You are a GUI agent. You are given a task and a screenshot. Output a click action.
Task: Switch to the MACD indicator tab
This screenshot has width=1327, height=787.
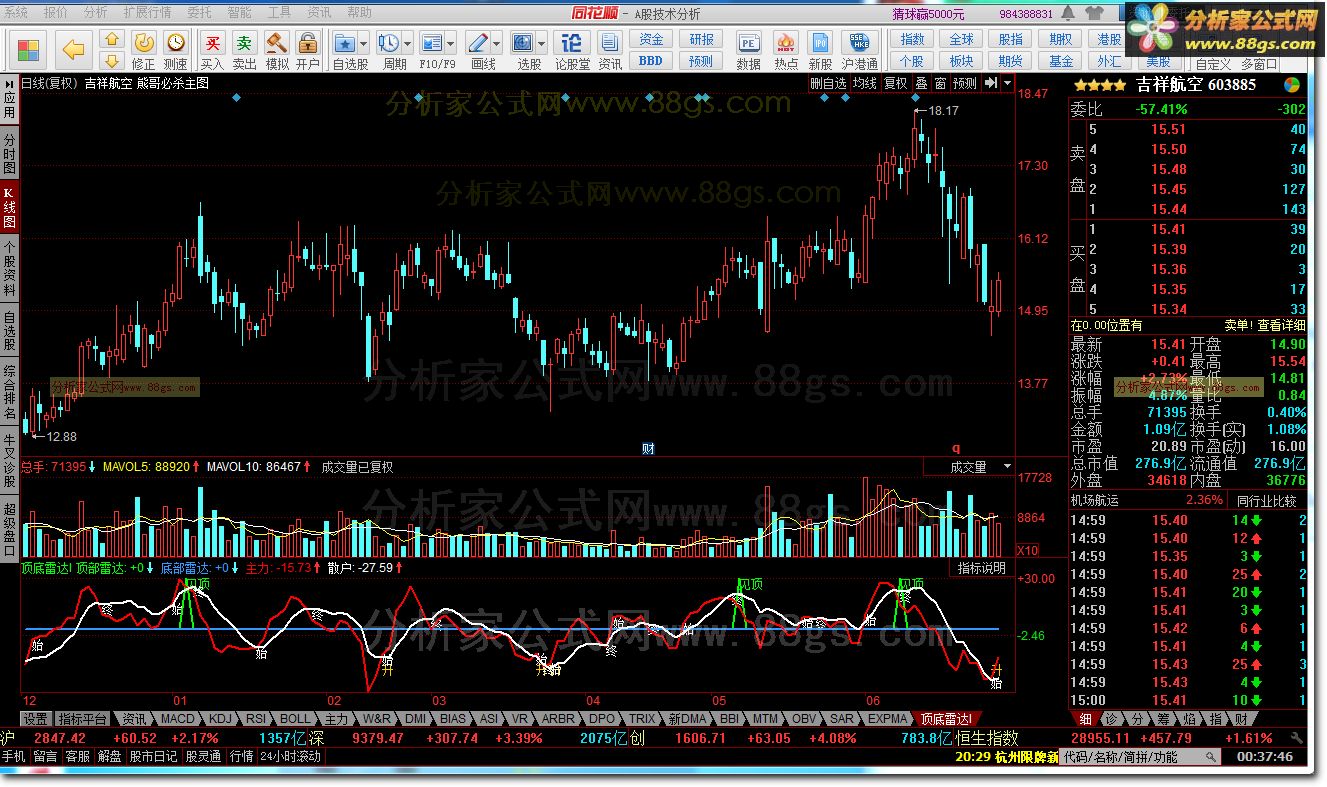pos(179,719)
